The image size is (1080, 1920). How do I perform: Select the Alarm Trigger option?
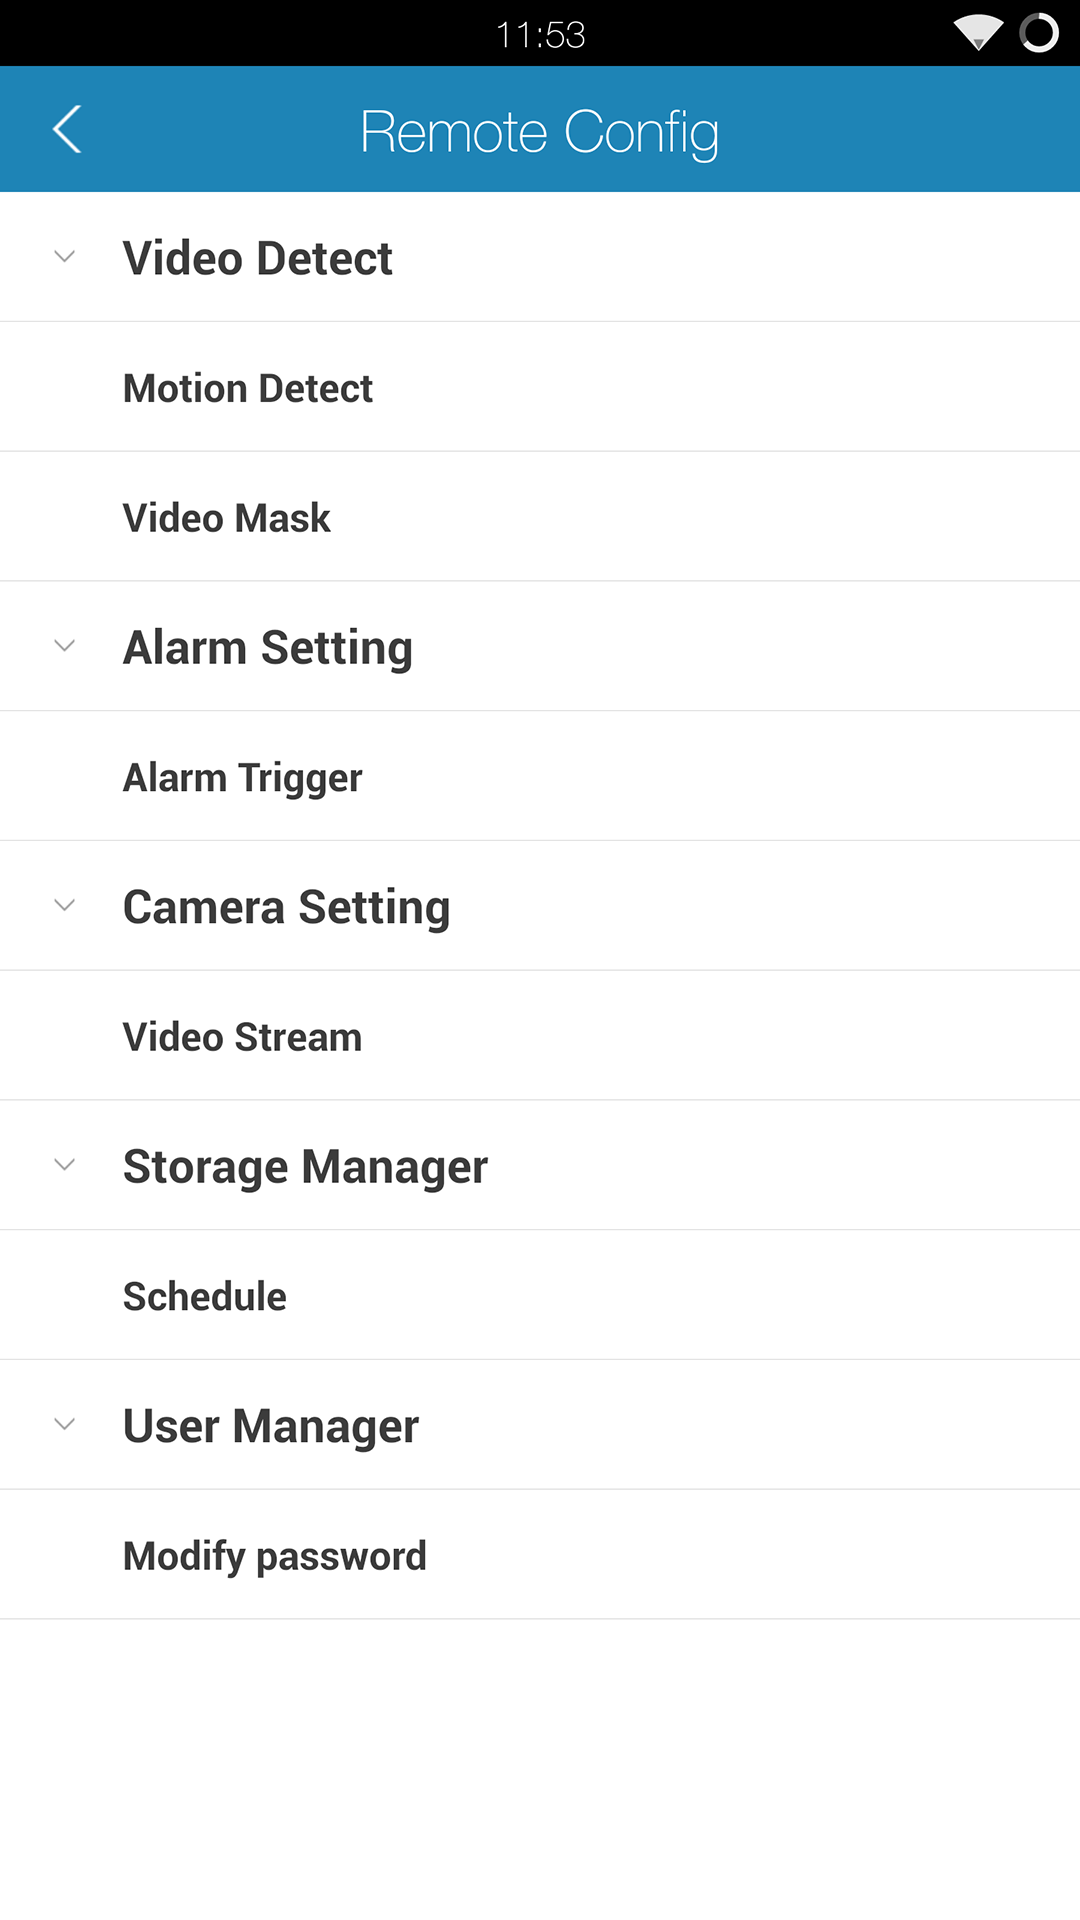click(x=242, y=777)
